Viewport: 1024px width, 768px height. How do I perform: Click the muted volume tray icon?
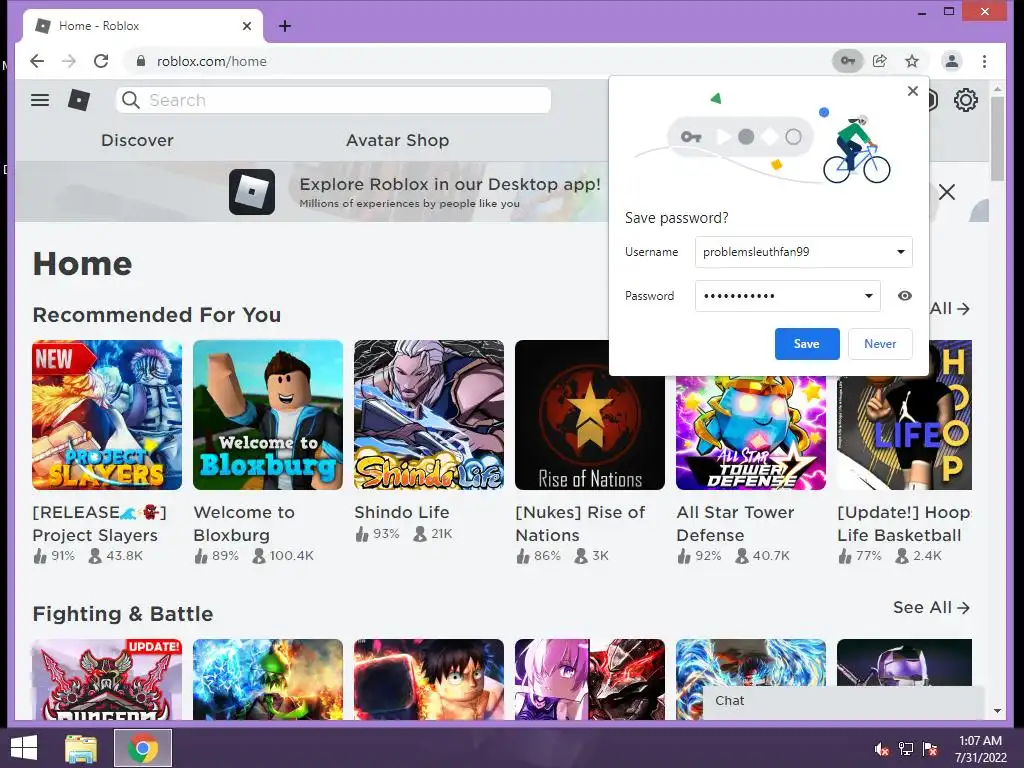point(881,749)
